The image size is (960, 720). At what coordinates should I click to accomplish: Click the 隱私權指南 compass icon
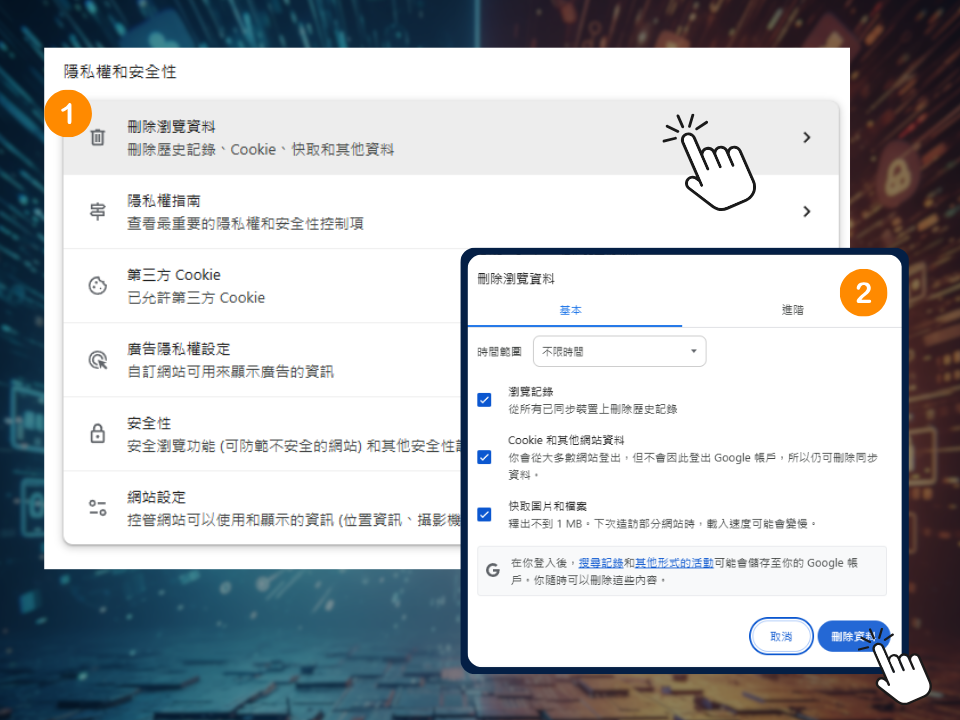(x=97, y=212)
